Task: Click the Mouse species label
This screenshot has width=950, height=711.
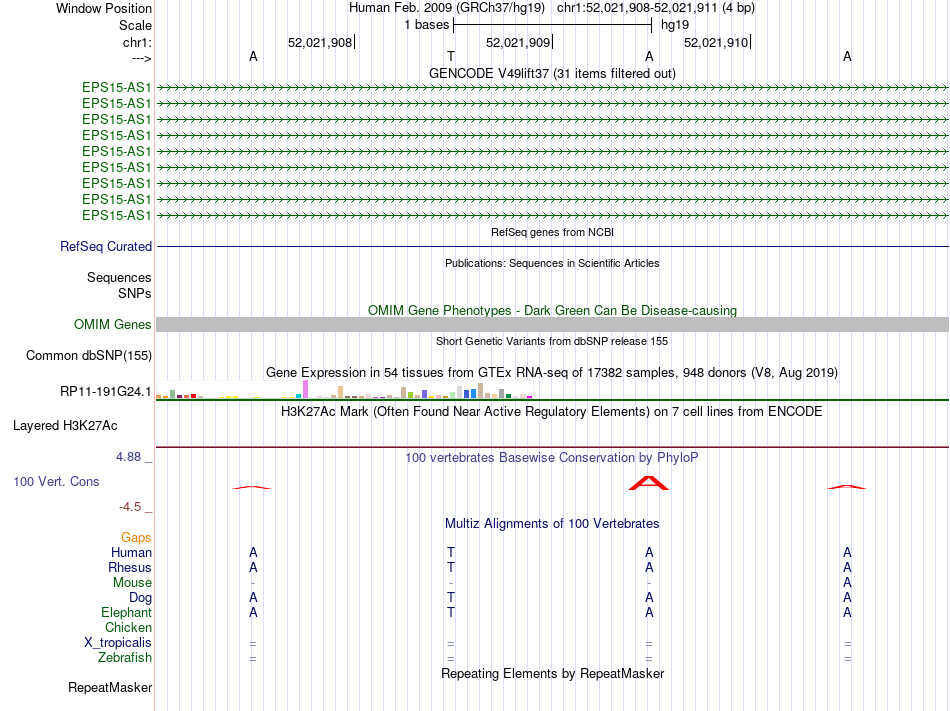Action: [132, 583]
